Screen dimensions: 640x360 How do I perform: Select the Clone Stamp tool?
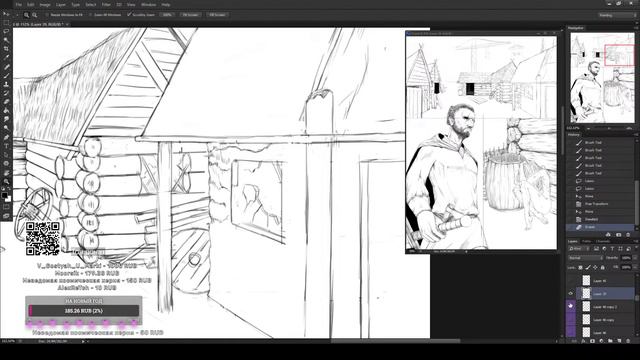(x=6, y=84)
